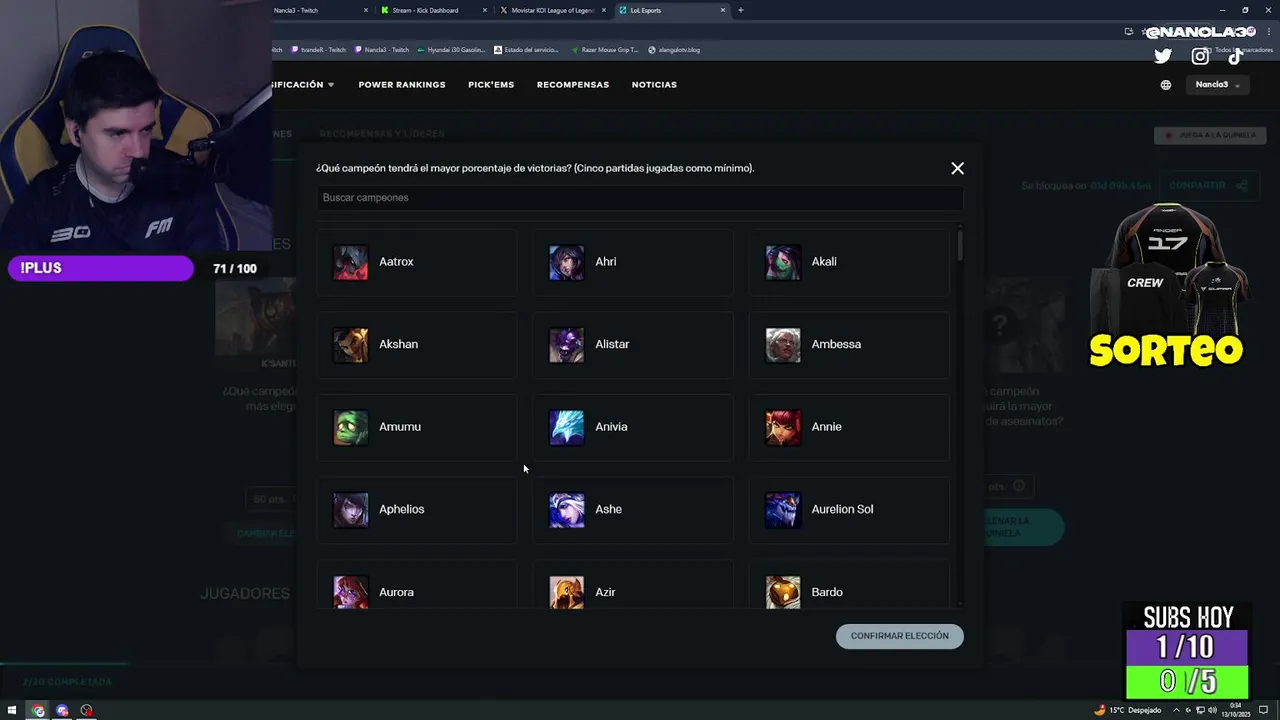Viewport: 1280px width, 720px height.
Task: Close the champion selection dialog
Action: click(x=957, y=168)
